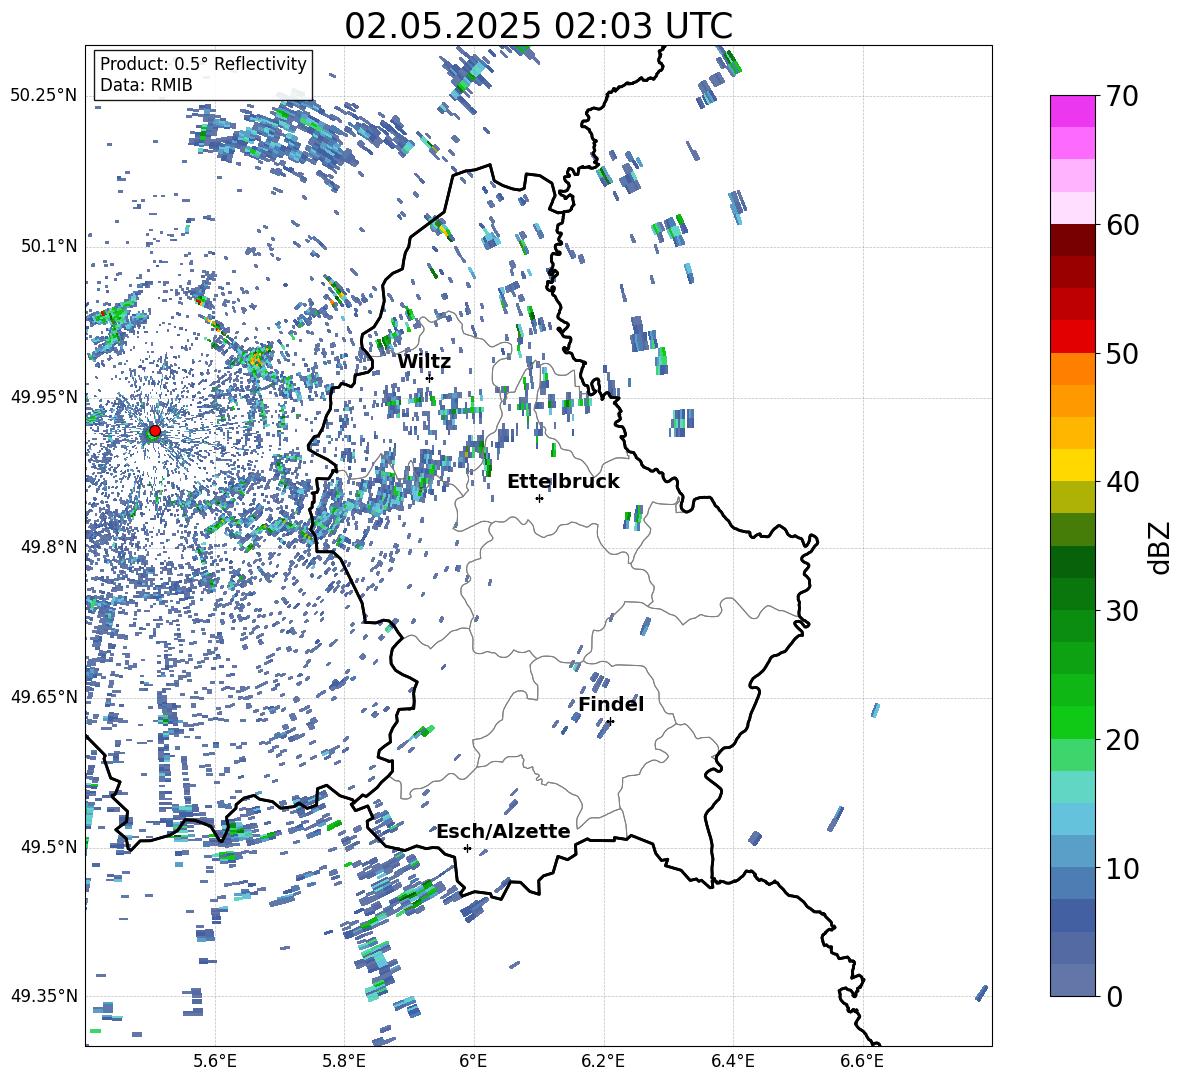The image size is (1184, 1081).
Task: Click the Ettelbruck city label
Action: click(x=563, y=482)
